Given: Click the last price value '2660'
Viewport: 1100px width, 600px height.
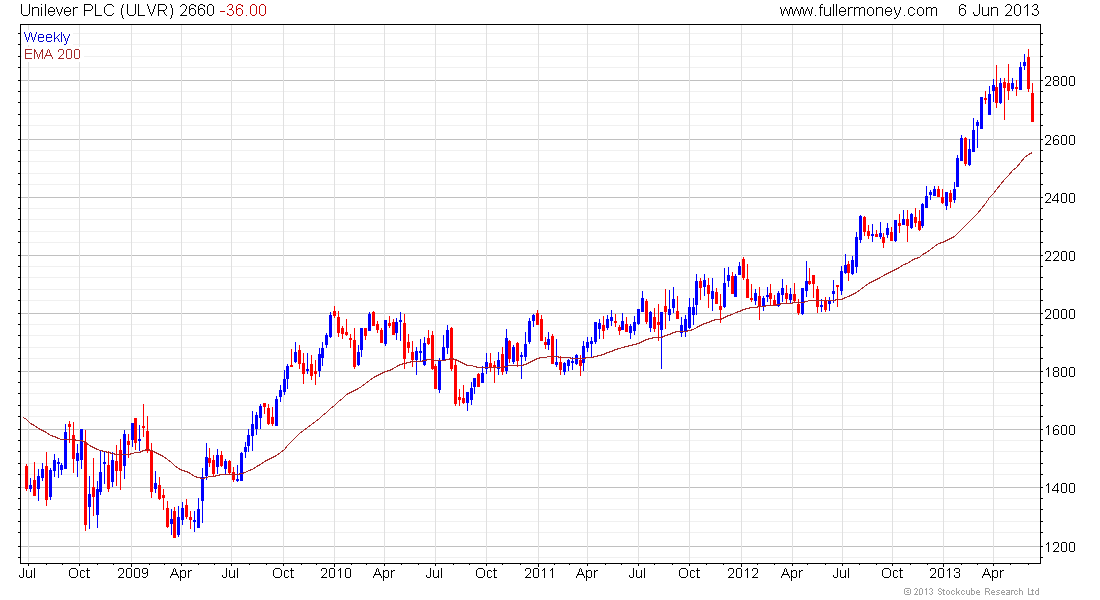Looking at the screenshot, I should point(196,11).
